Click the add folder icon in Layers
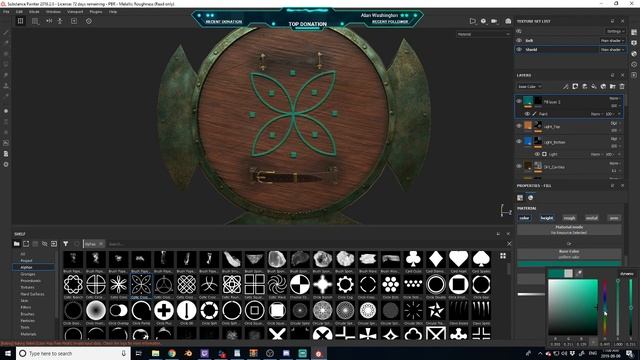The image size is (640, 360). point(612,87)
